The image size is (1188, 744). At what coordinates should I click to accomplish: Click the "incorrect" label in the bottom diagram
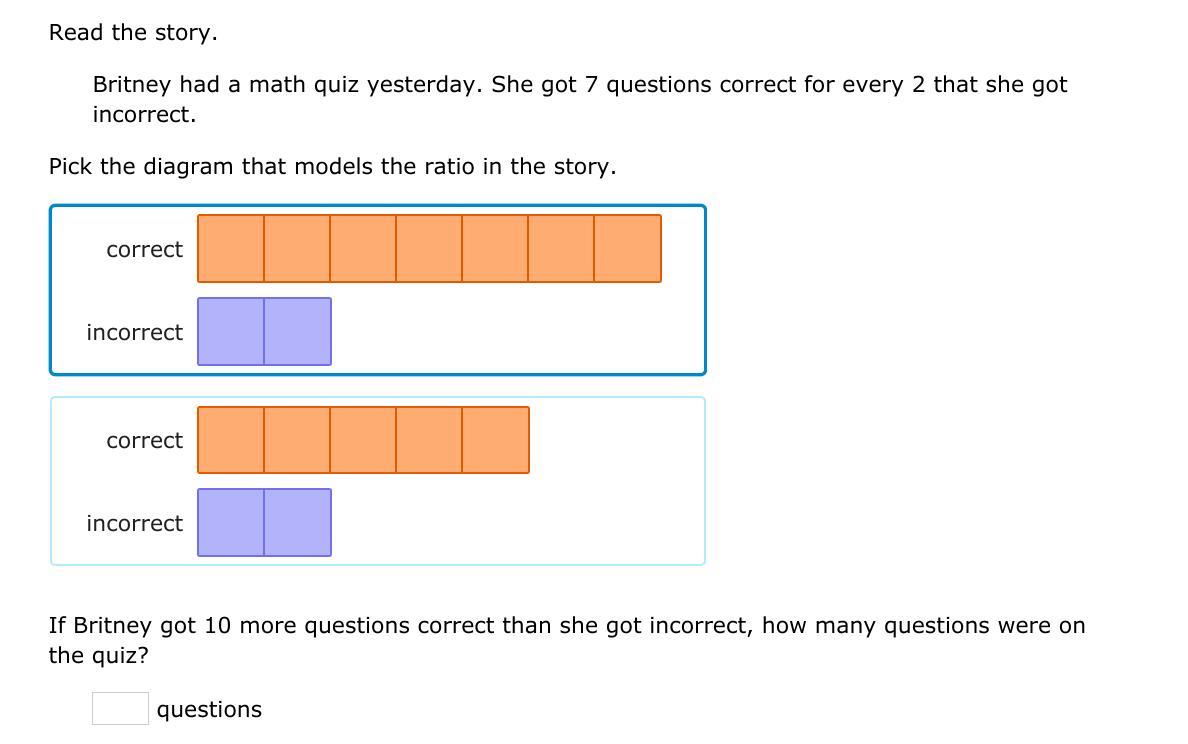[135, 524]
